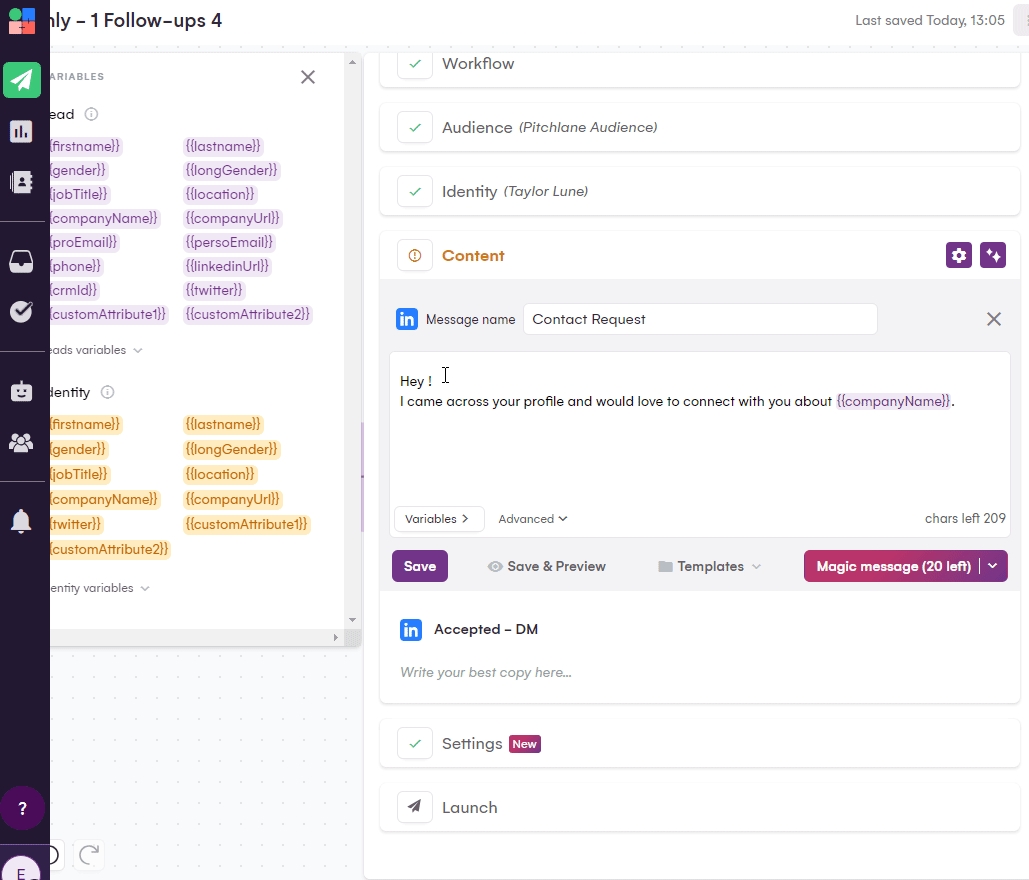Expand the Advanced dropdown
This screenshot has width=1029, height=880.
pyautogui.click(x=533, y=519)
